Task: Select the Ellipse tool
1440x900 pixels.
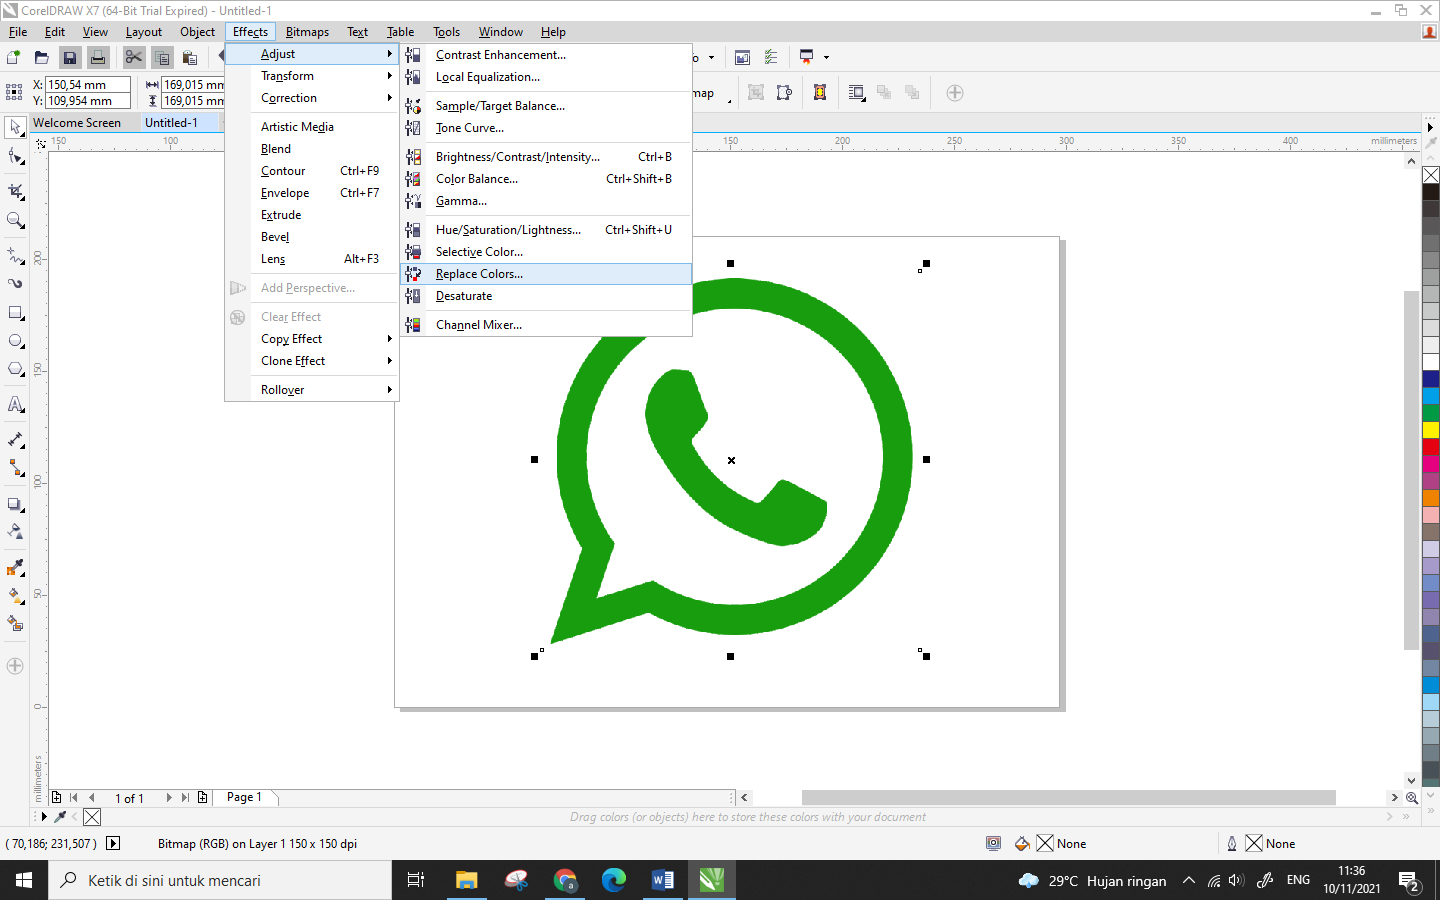Action: [x=15, y=341]
